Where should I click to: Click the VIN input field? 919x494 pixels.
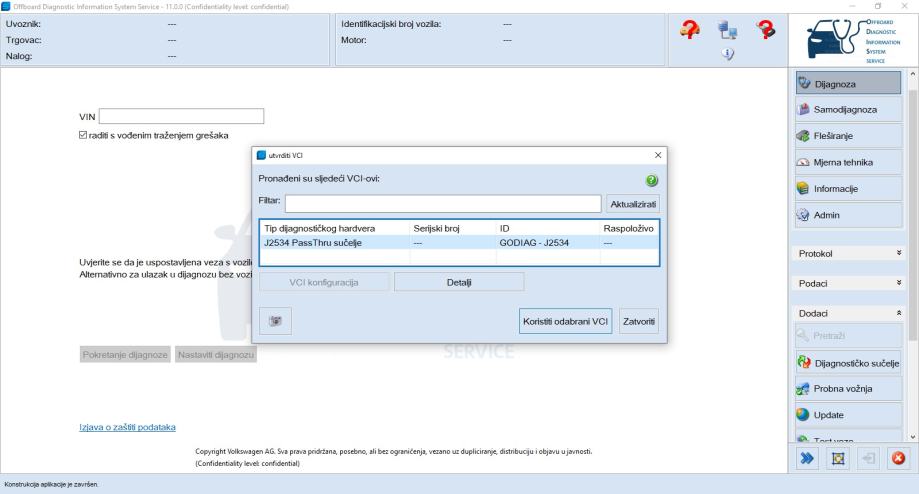coord(181,116)
